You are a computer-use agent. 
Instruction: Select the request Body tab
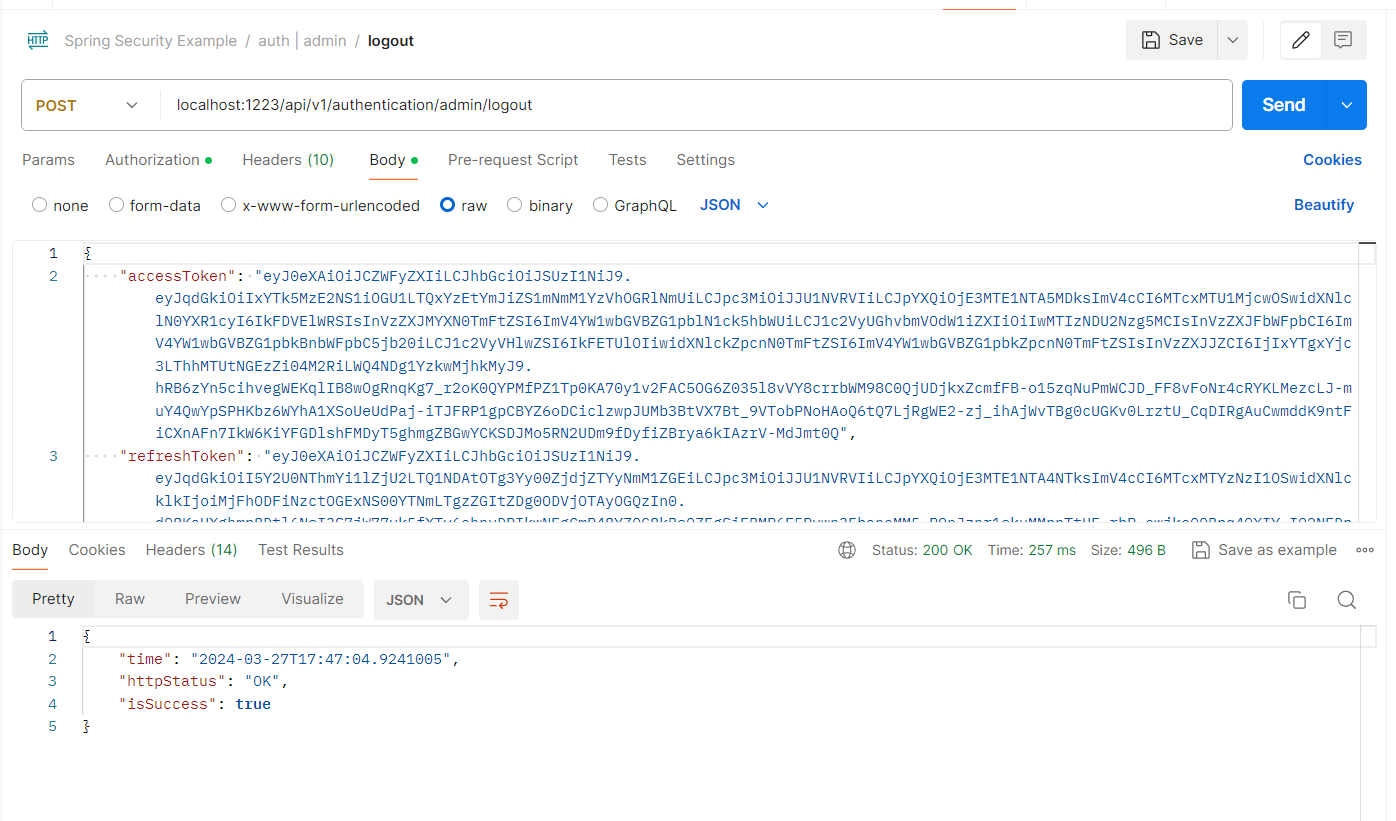pyautogui.click(x=393, y=160)
